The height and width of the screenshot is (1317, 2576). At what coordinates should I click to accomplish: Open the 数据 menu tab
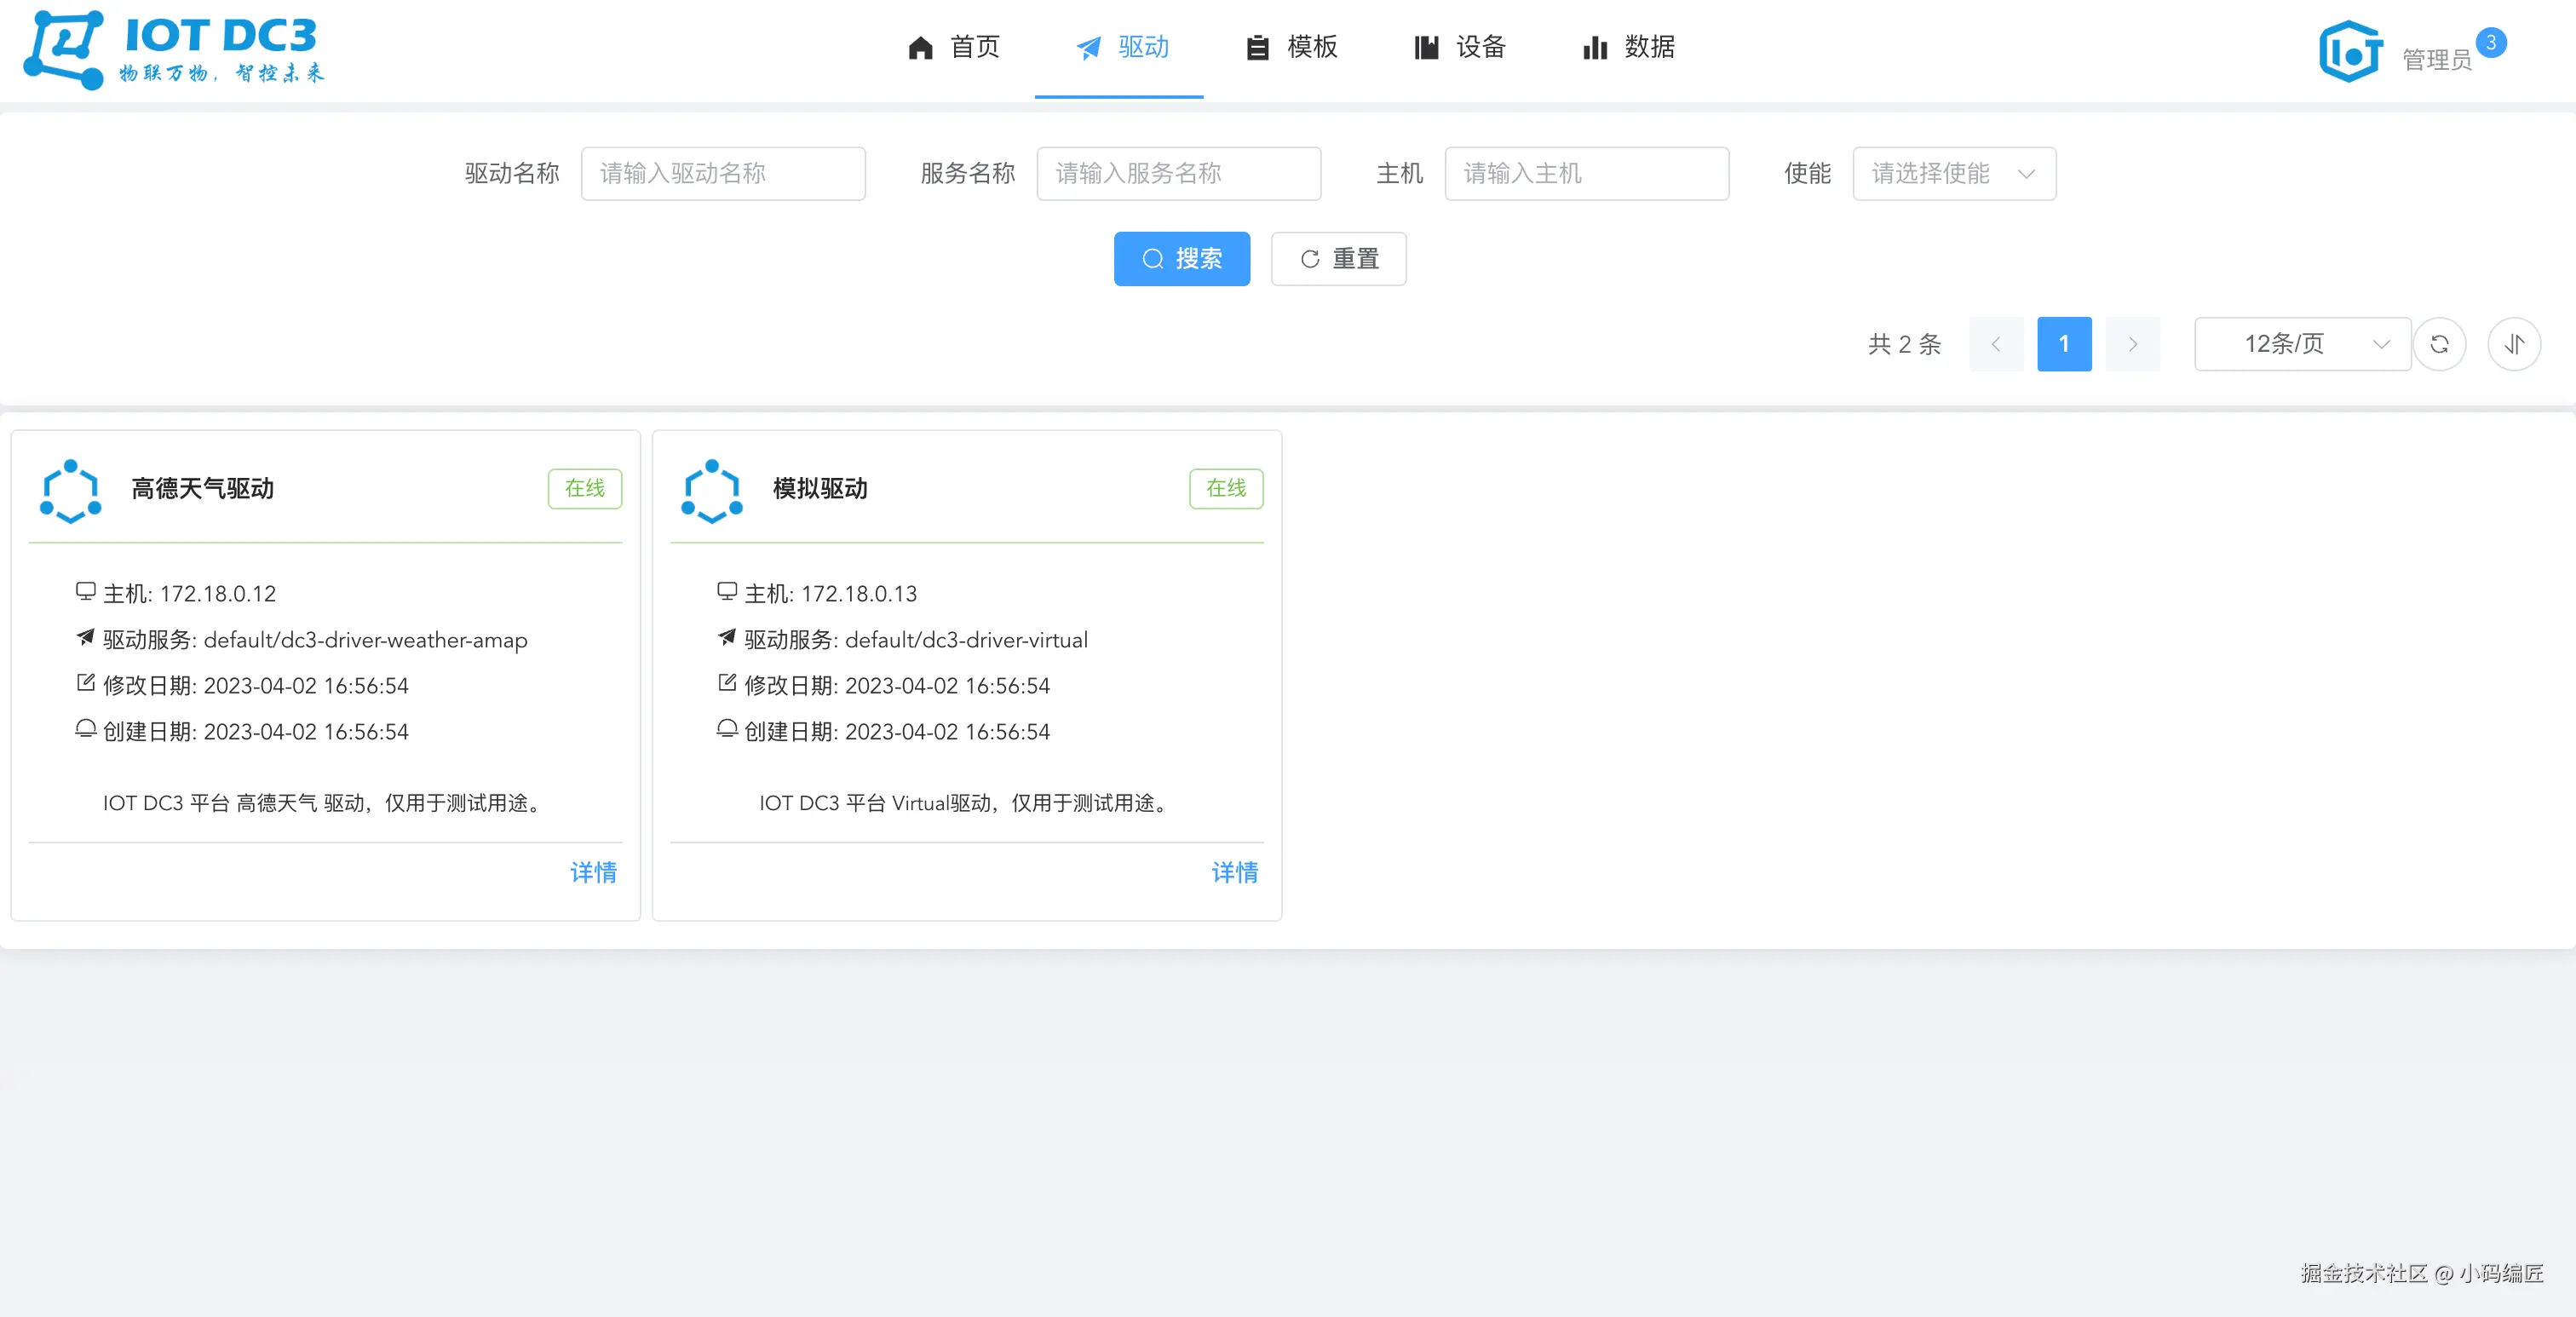[1628, 48]
